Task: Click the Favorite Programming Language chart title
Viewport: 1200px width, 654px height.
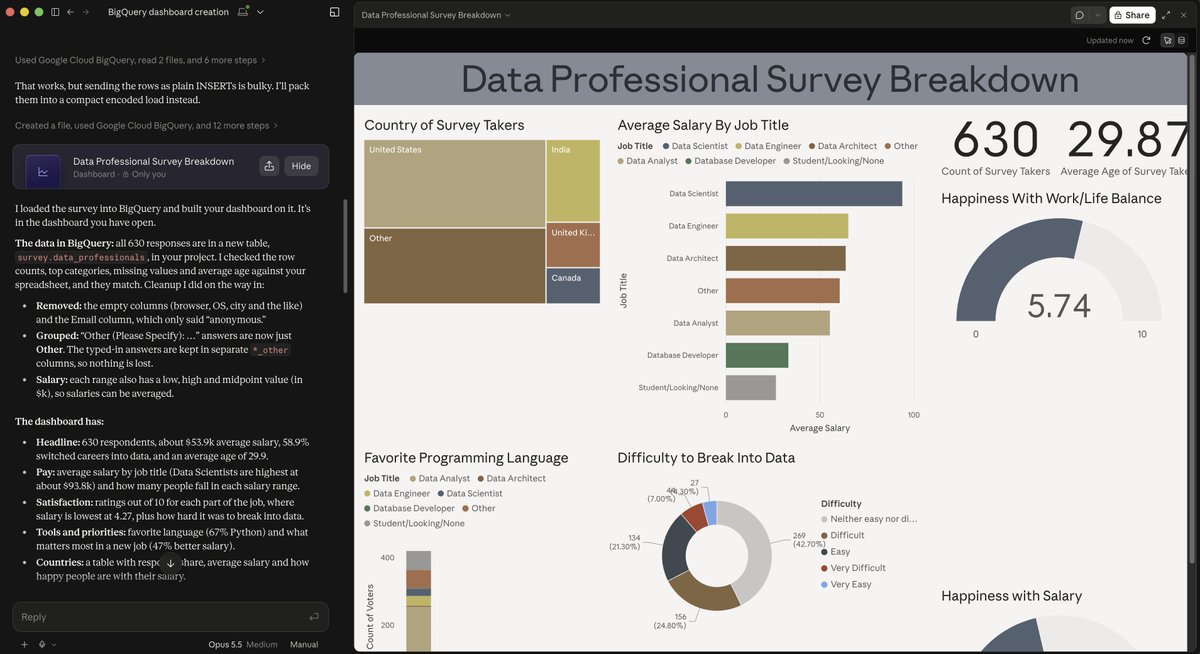Action: click(x=466, y=458)
